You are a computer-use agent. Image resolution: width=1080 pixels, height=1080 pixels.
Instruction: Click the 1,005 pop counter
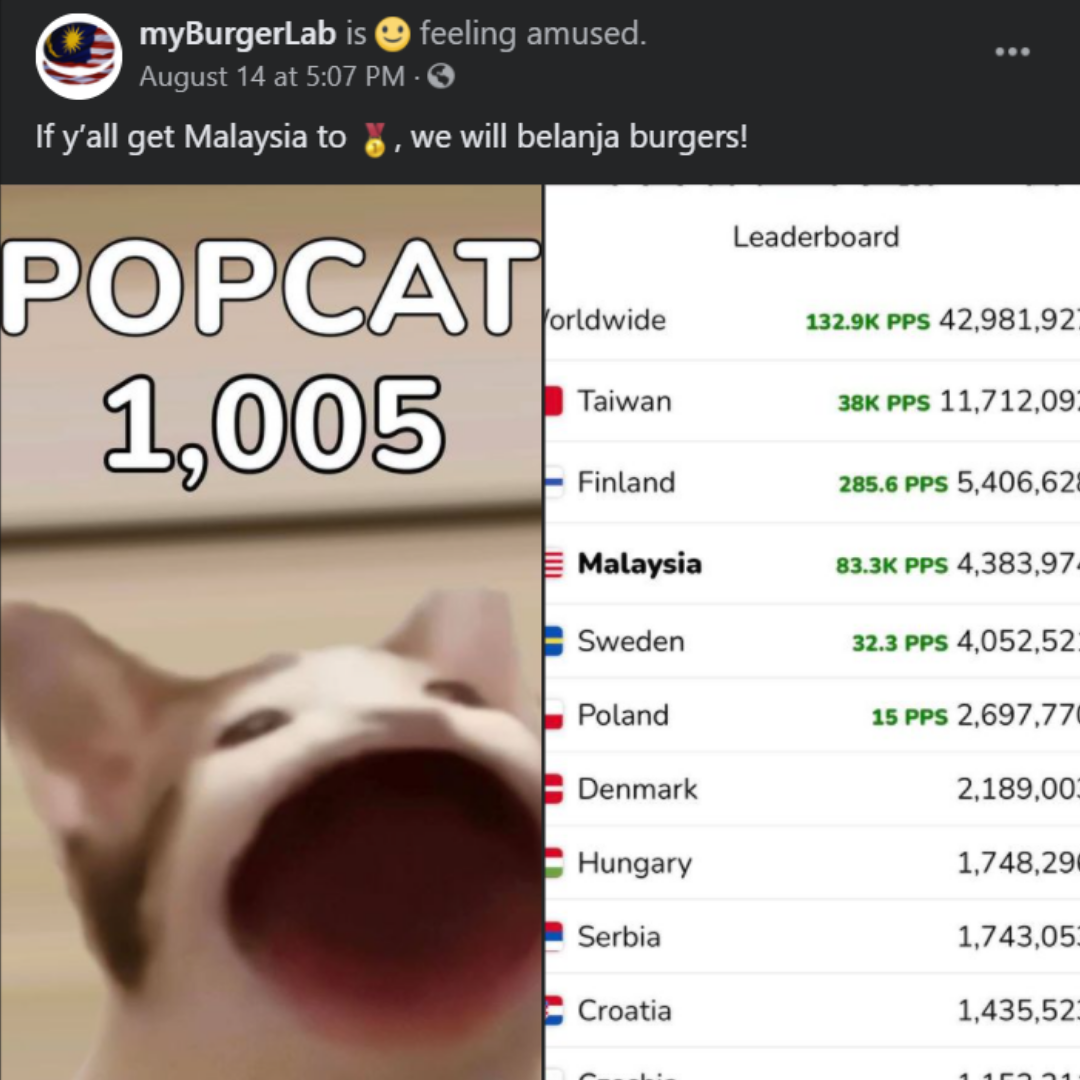tap(274, 428)
